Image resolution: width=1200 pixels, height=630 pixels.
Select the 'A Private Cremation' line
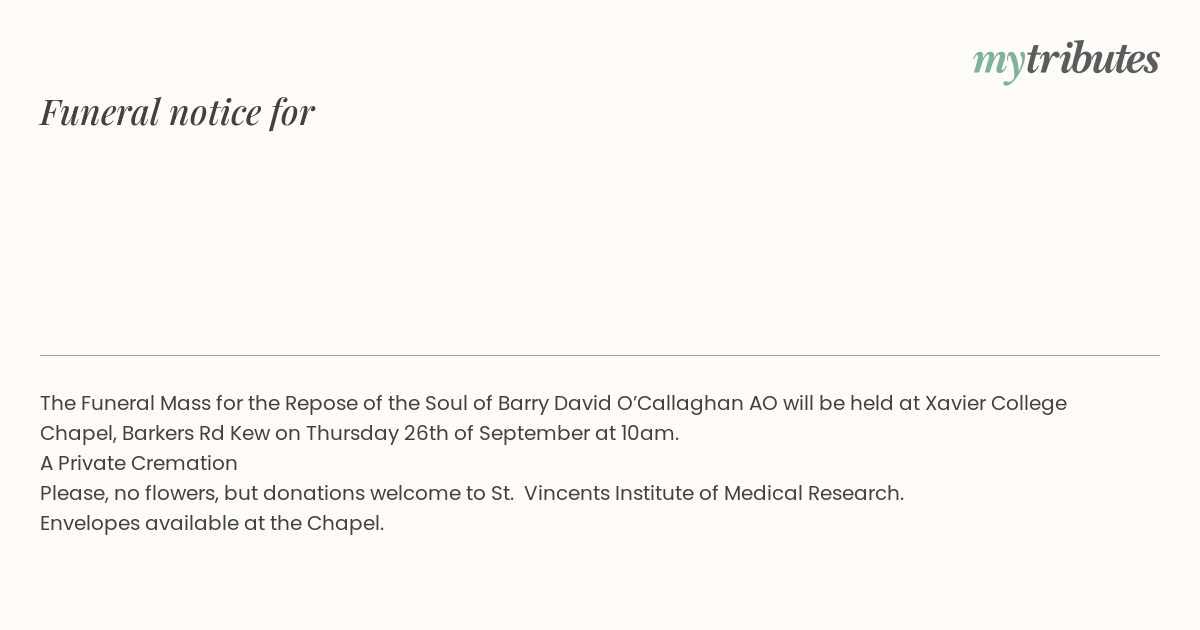[139, 463]
